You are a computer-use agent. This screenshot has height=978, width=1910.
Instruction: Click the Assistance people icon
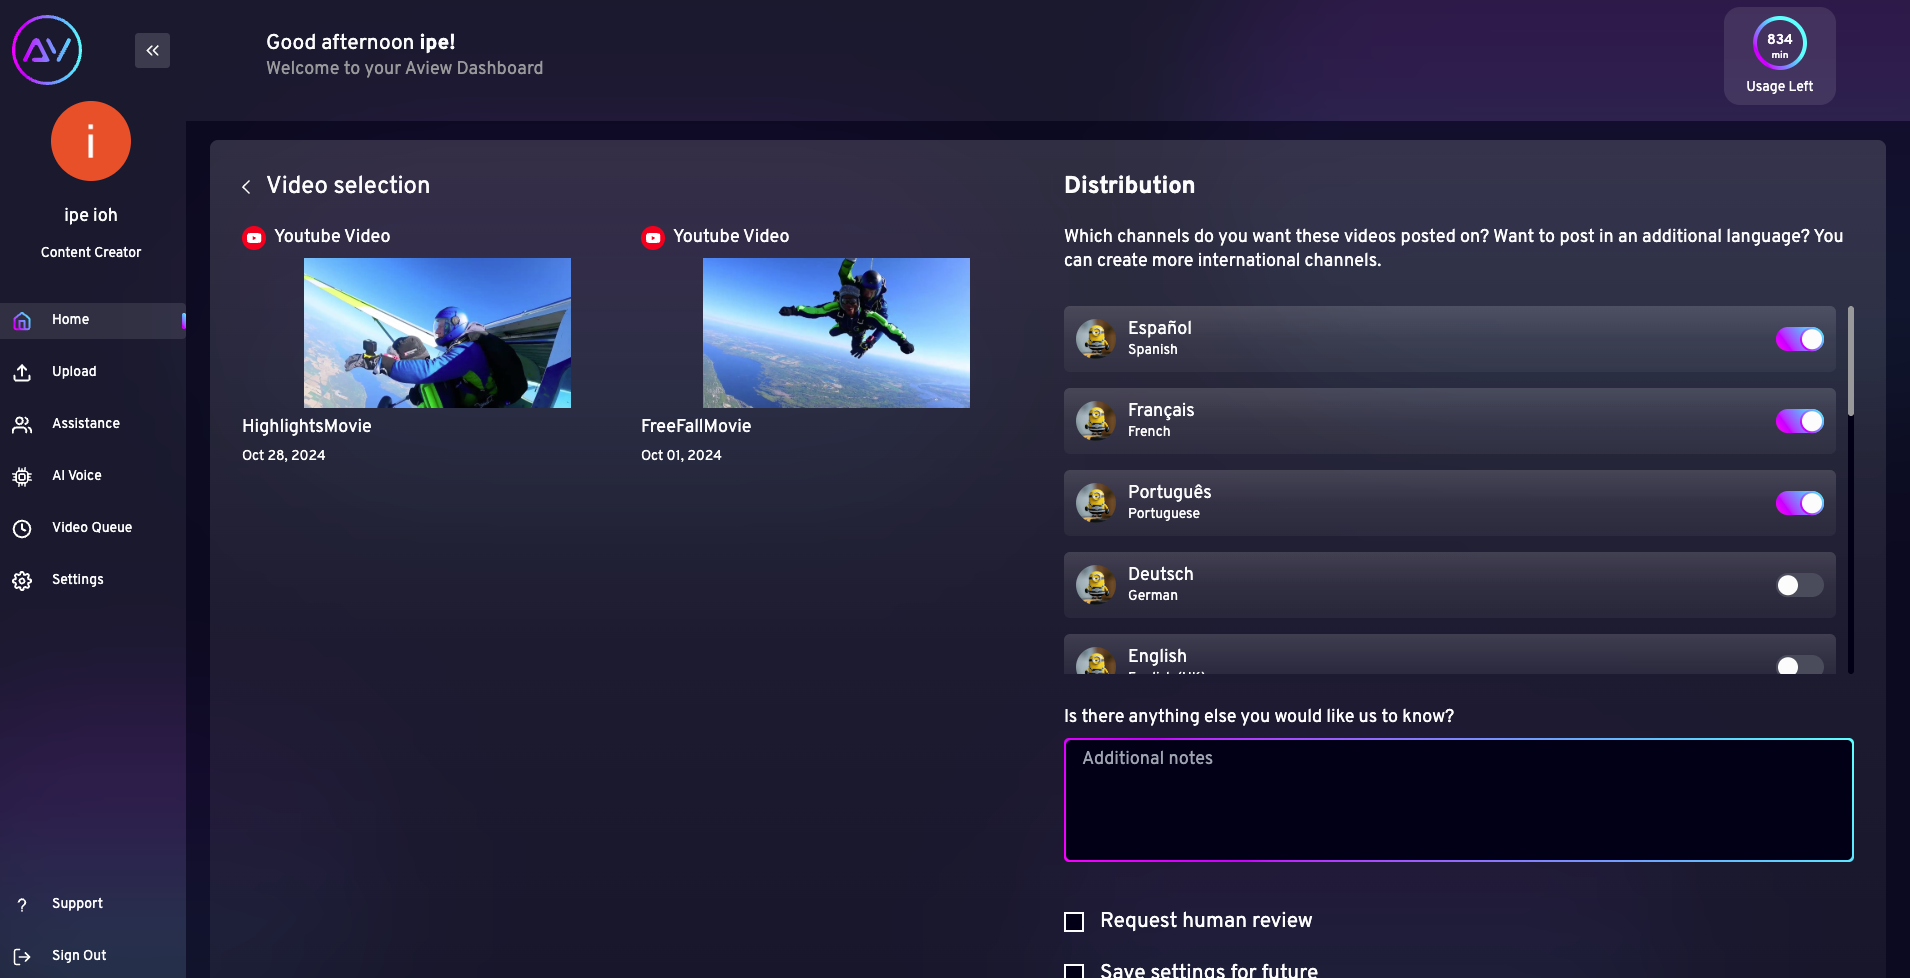point(22,424)
